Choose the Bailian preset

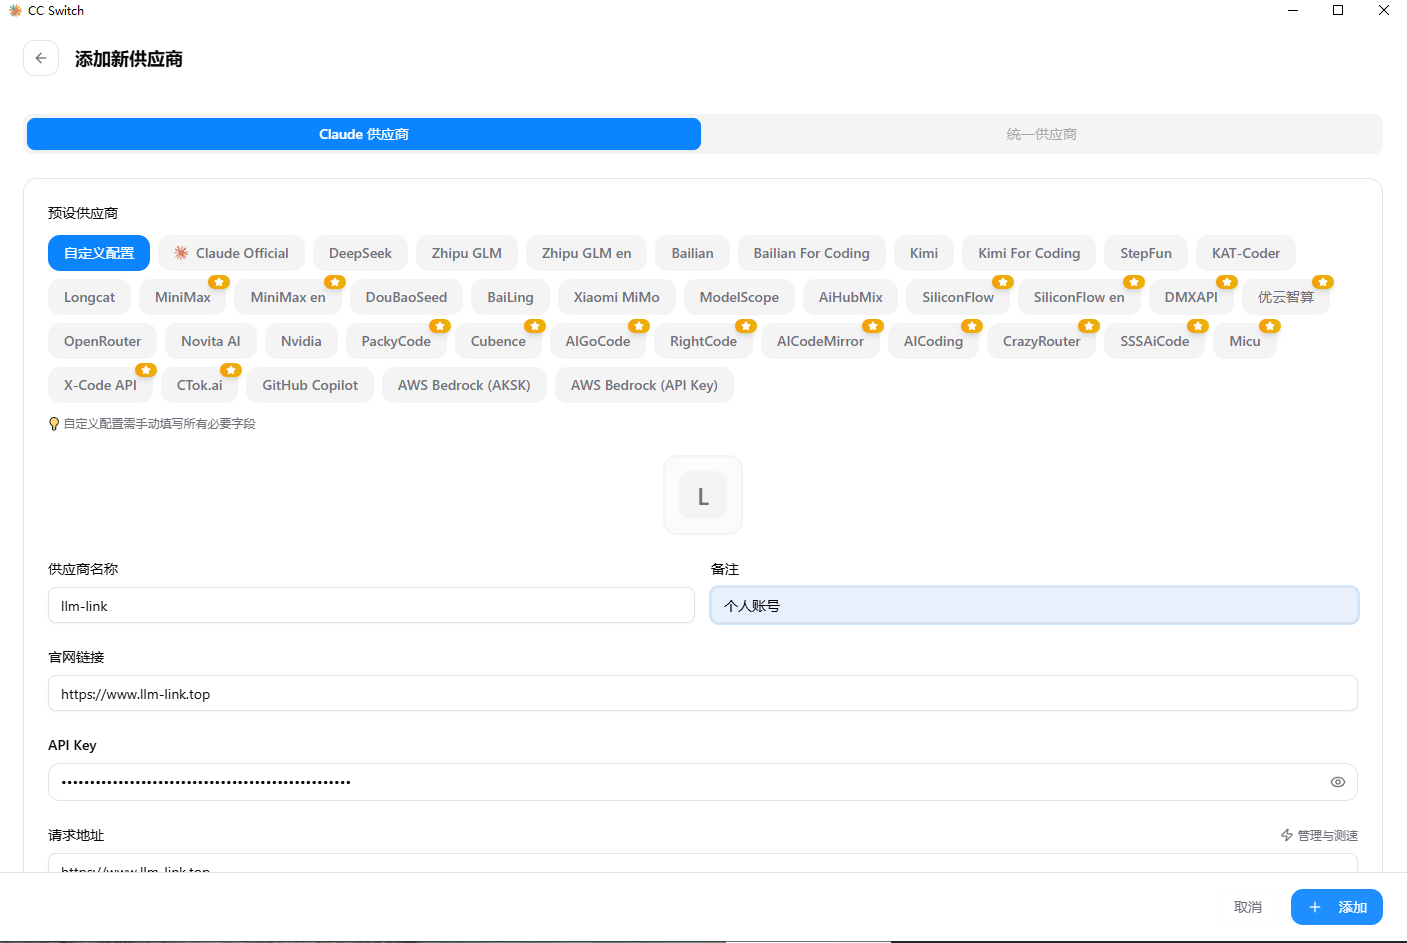click(x=692, y=253)
